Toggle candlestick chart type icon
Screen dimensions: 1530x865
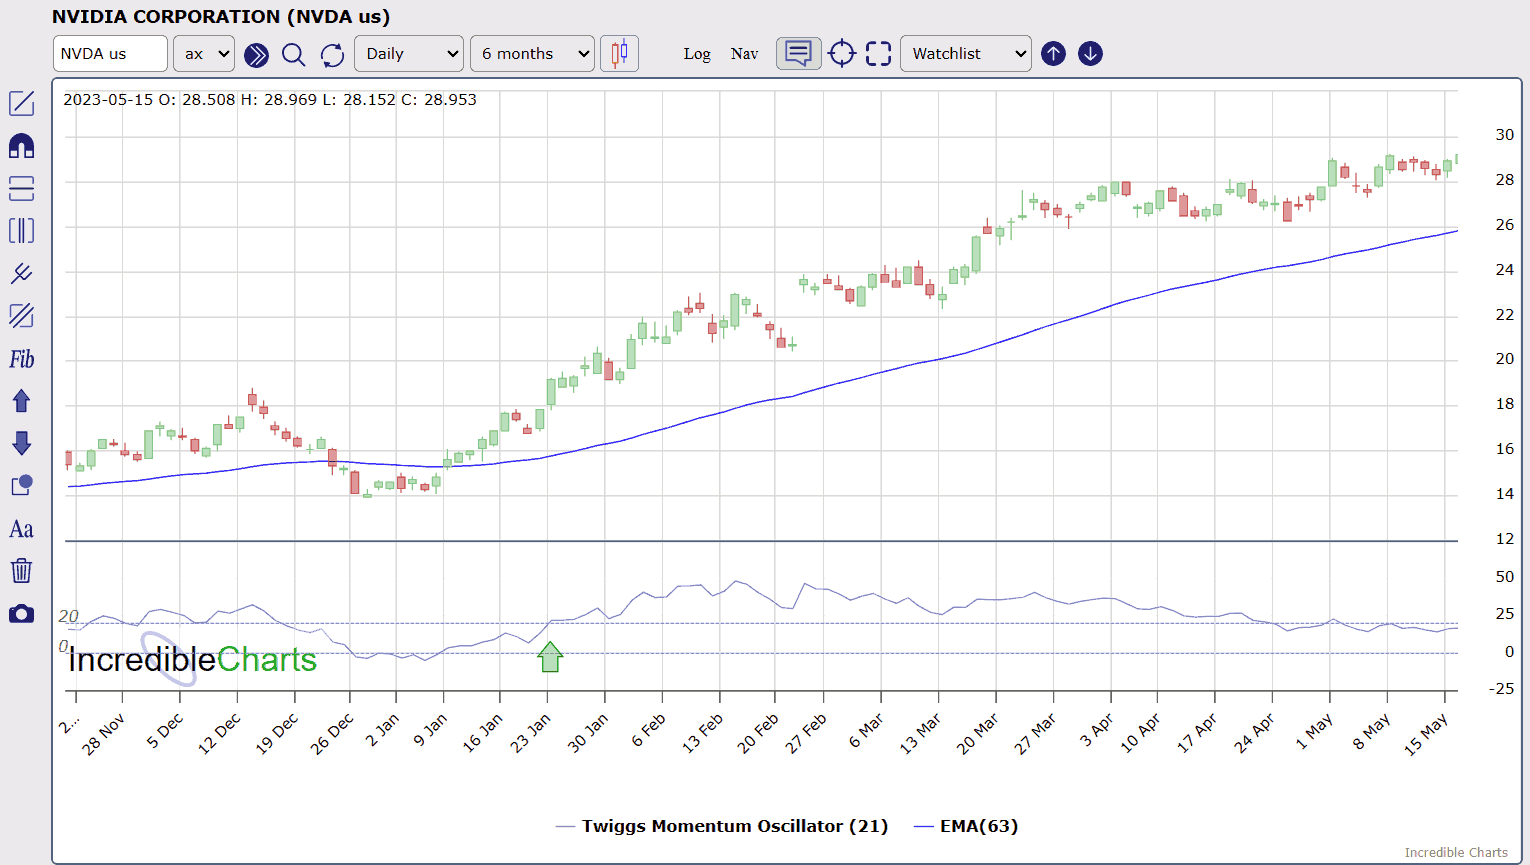[x=620, y=53]
